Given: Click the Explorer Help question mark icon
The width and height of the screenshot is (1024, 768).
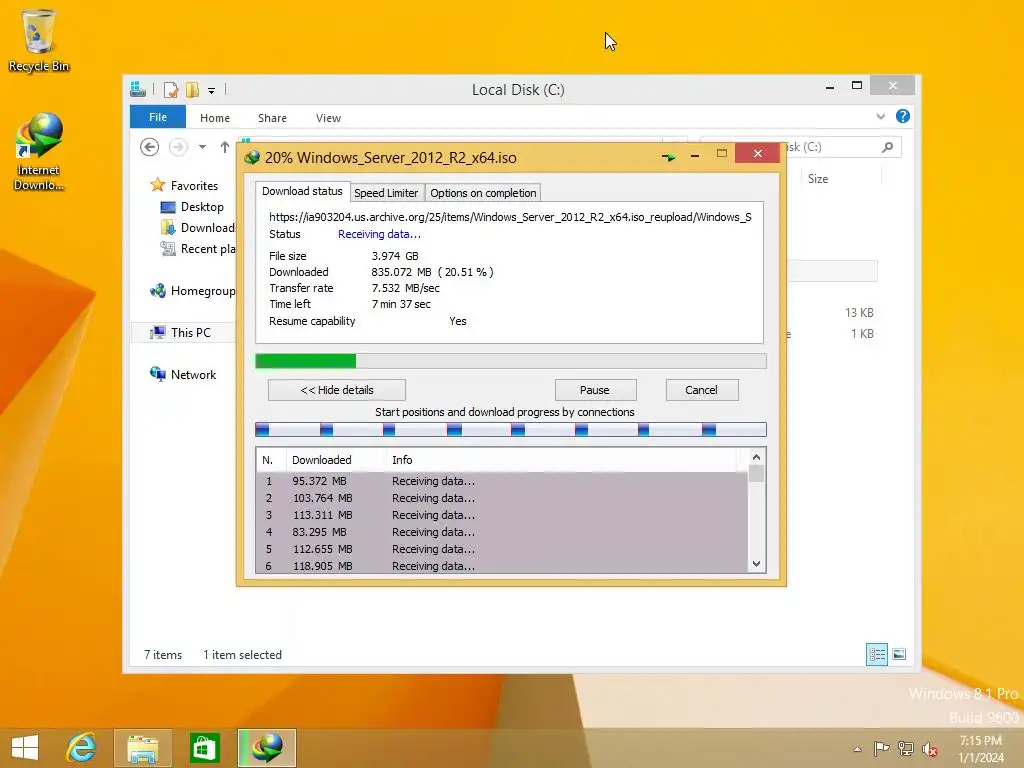Looking at the screenshot, I should pos(903,116).
